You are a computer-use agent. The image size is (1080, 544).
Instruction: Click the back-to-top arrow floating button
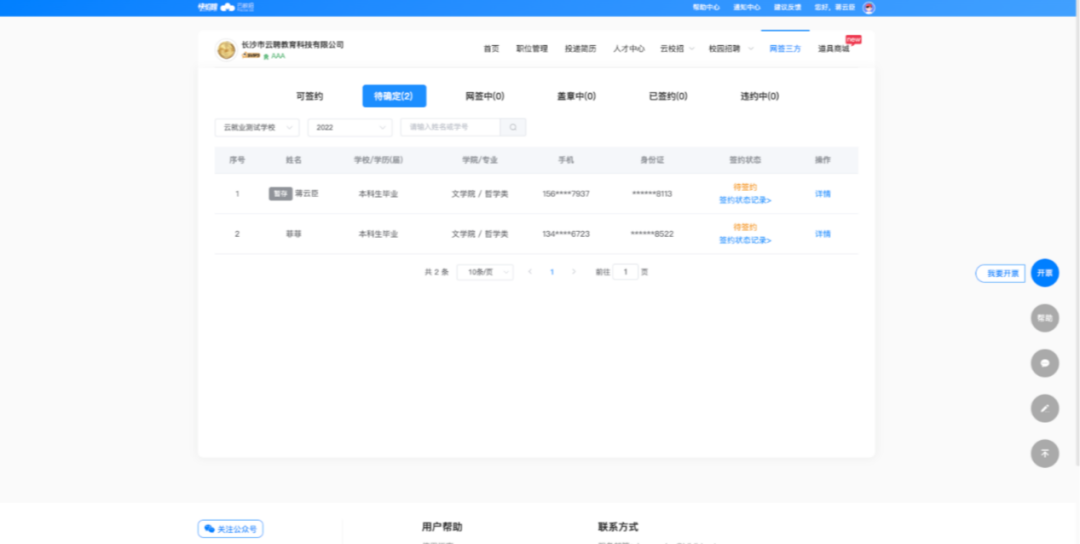(x=1045, y=453)
